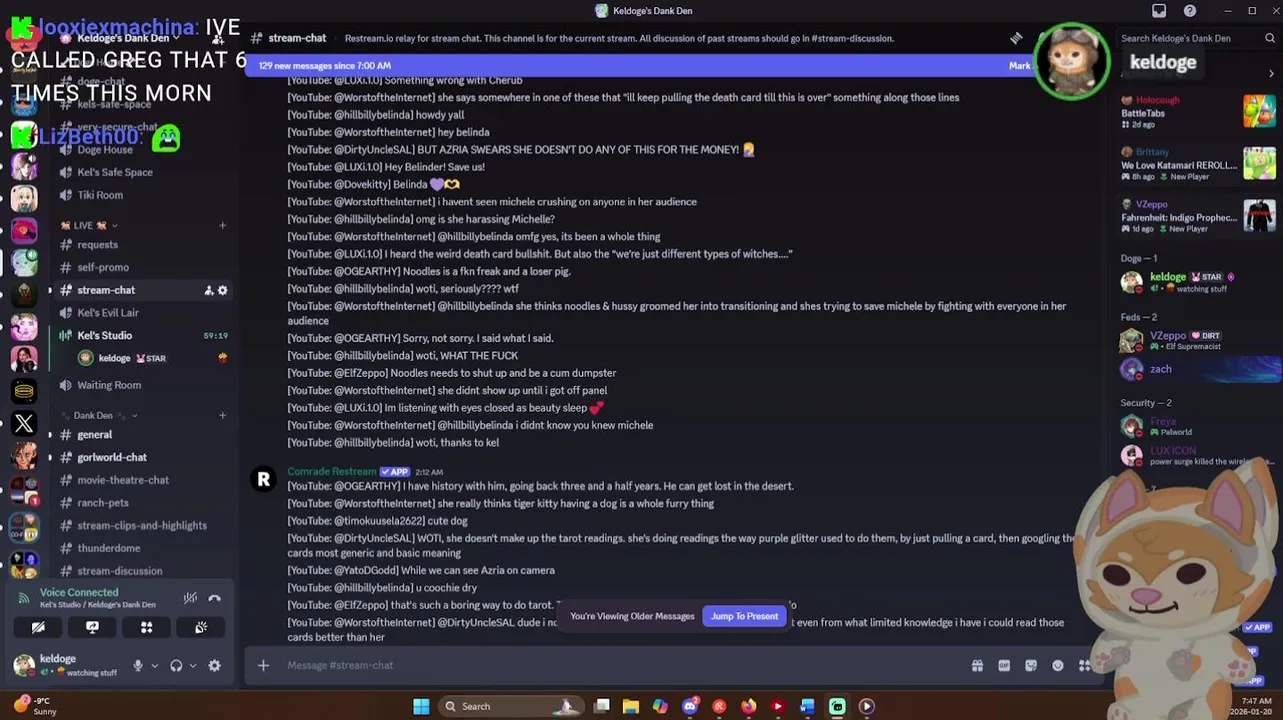Expand the headphone output options arrow
1283x720 pixels.
pos(192,666)
